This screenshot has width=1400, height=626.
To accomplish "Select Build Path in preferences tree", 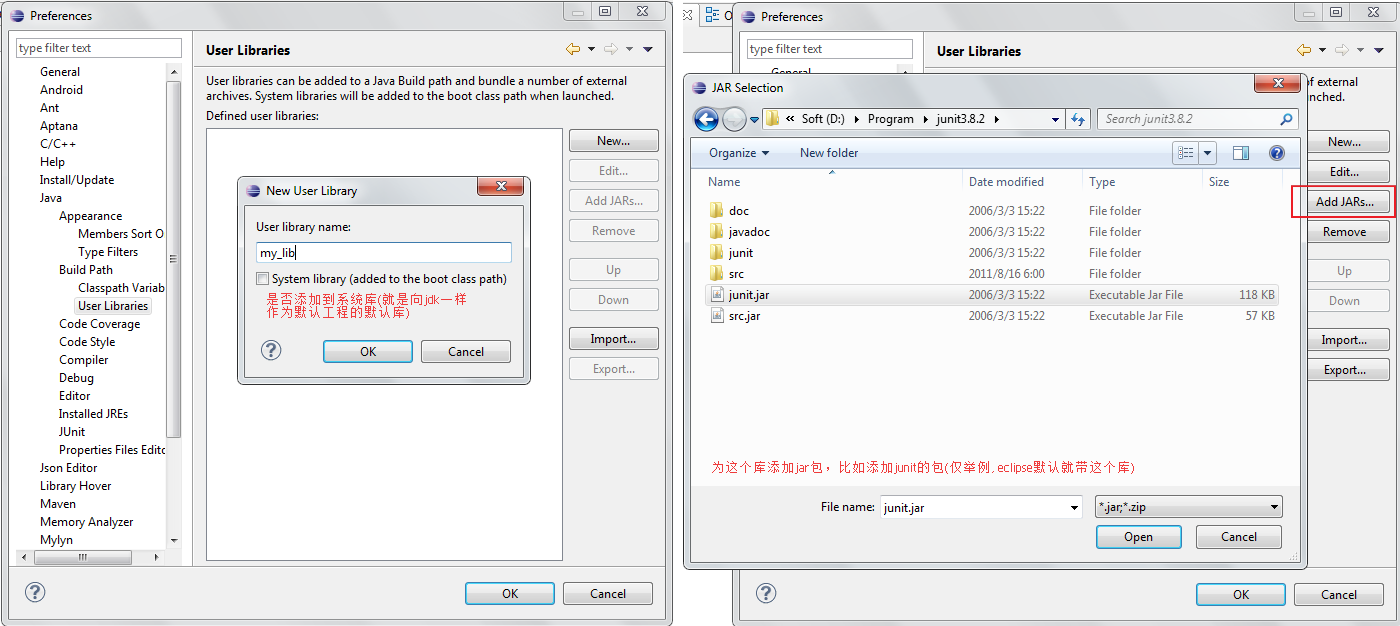I will (86, 270).
